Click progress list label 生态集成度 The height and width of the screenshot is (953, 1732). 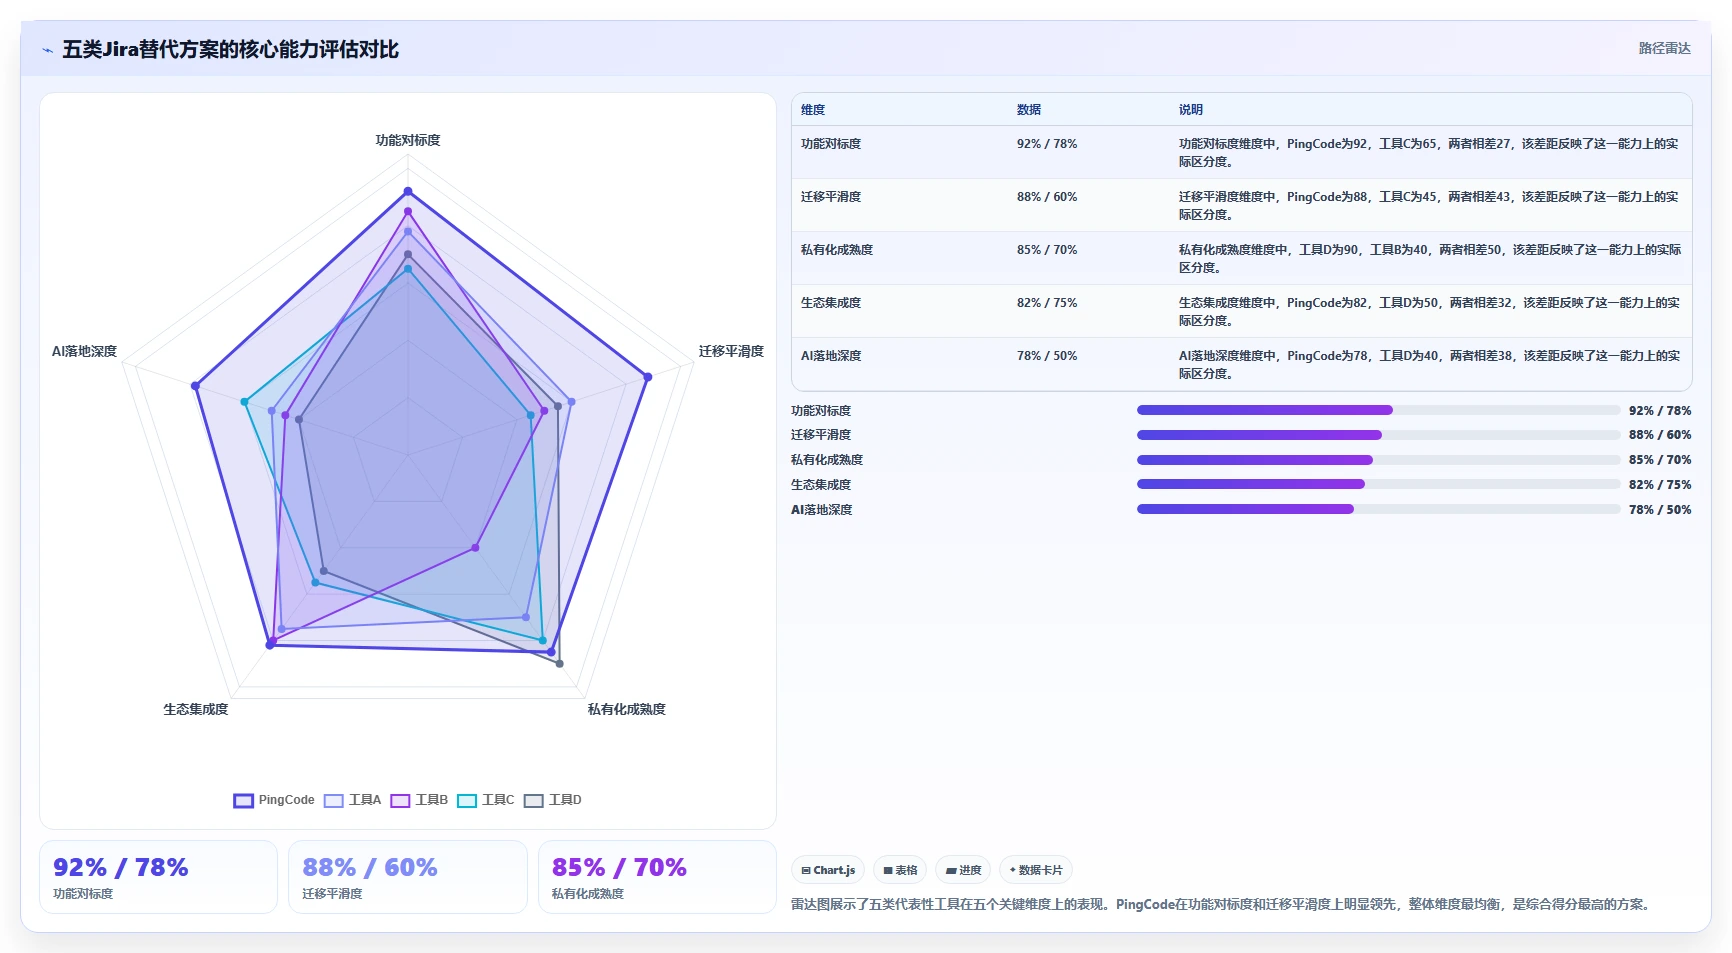point(821,485)
